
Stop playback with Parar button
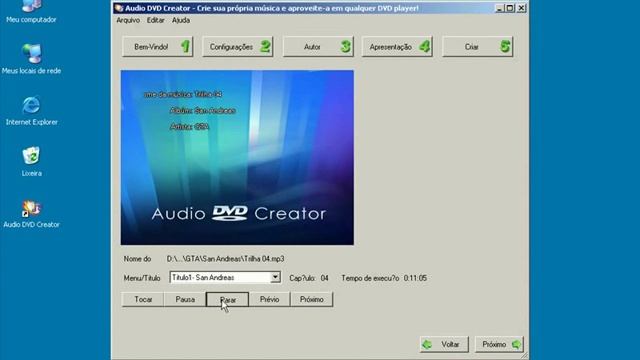click(227, 299)
